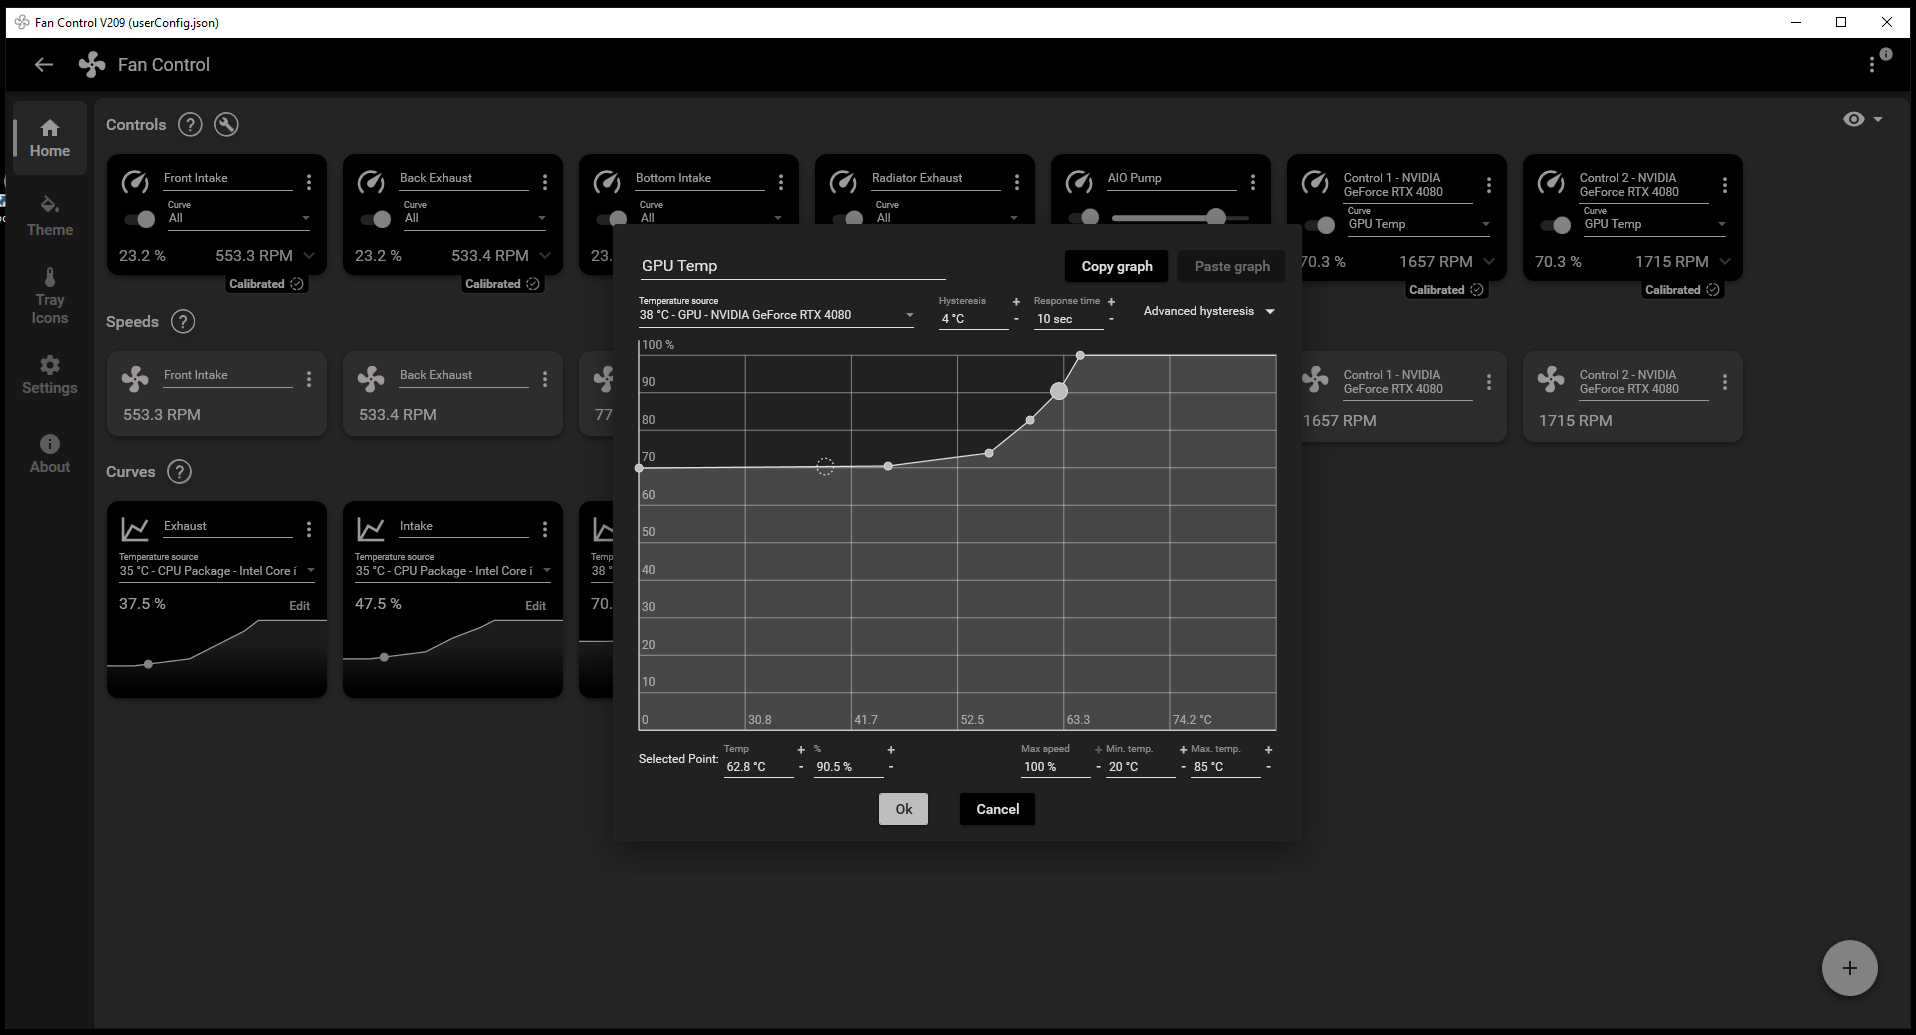The height and width of the screenshot is (1035, 1916).
Task: Open the Front Intake speed card menu
Action: coord(309,379)
